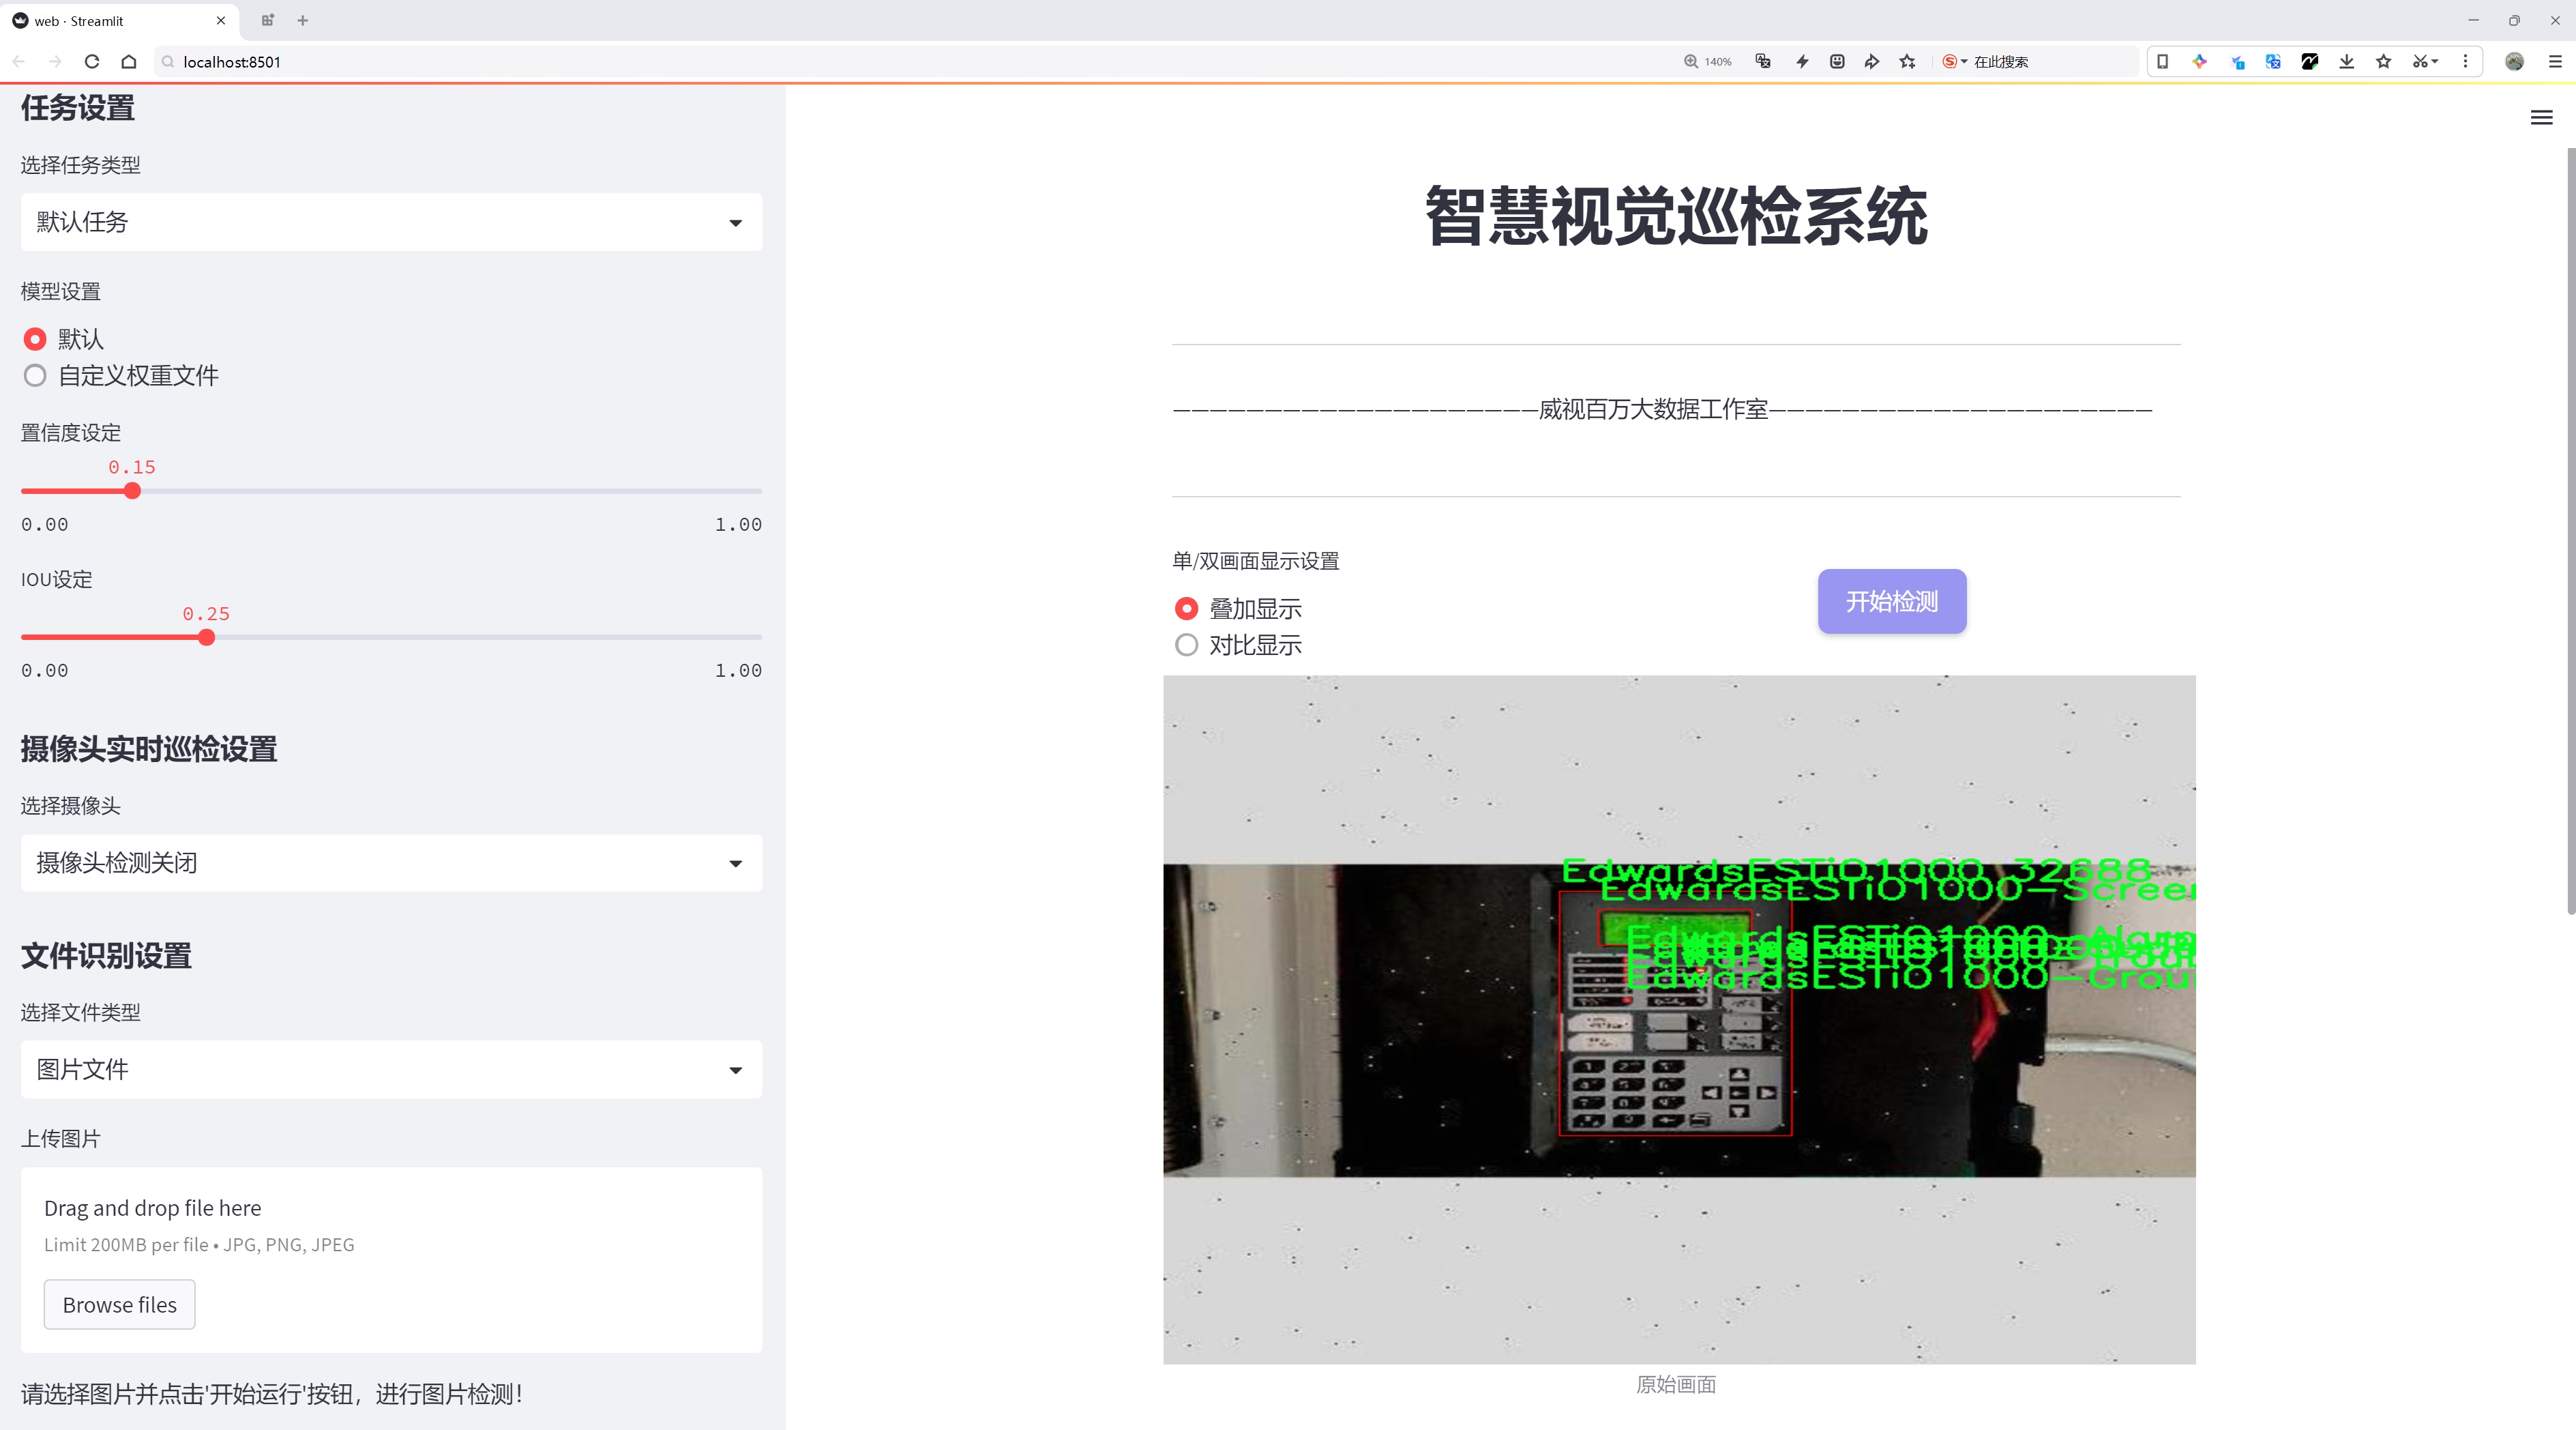Add page to favorites with star-plus icon
The width and height of the screenshot is (2576, 1430).
tap(1908, 61)
